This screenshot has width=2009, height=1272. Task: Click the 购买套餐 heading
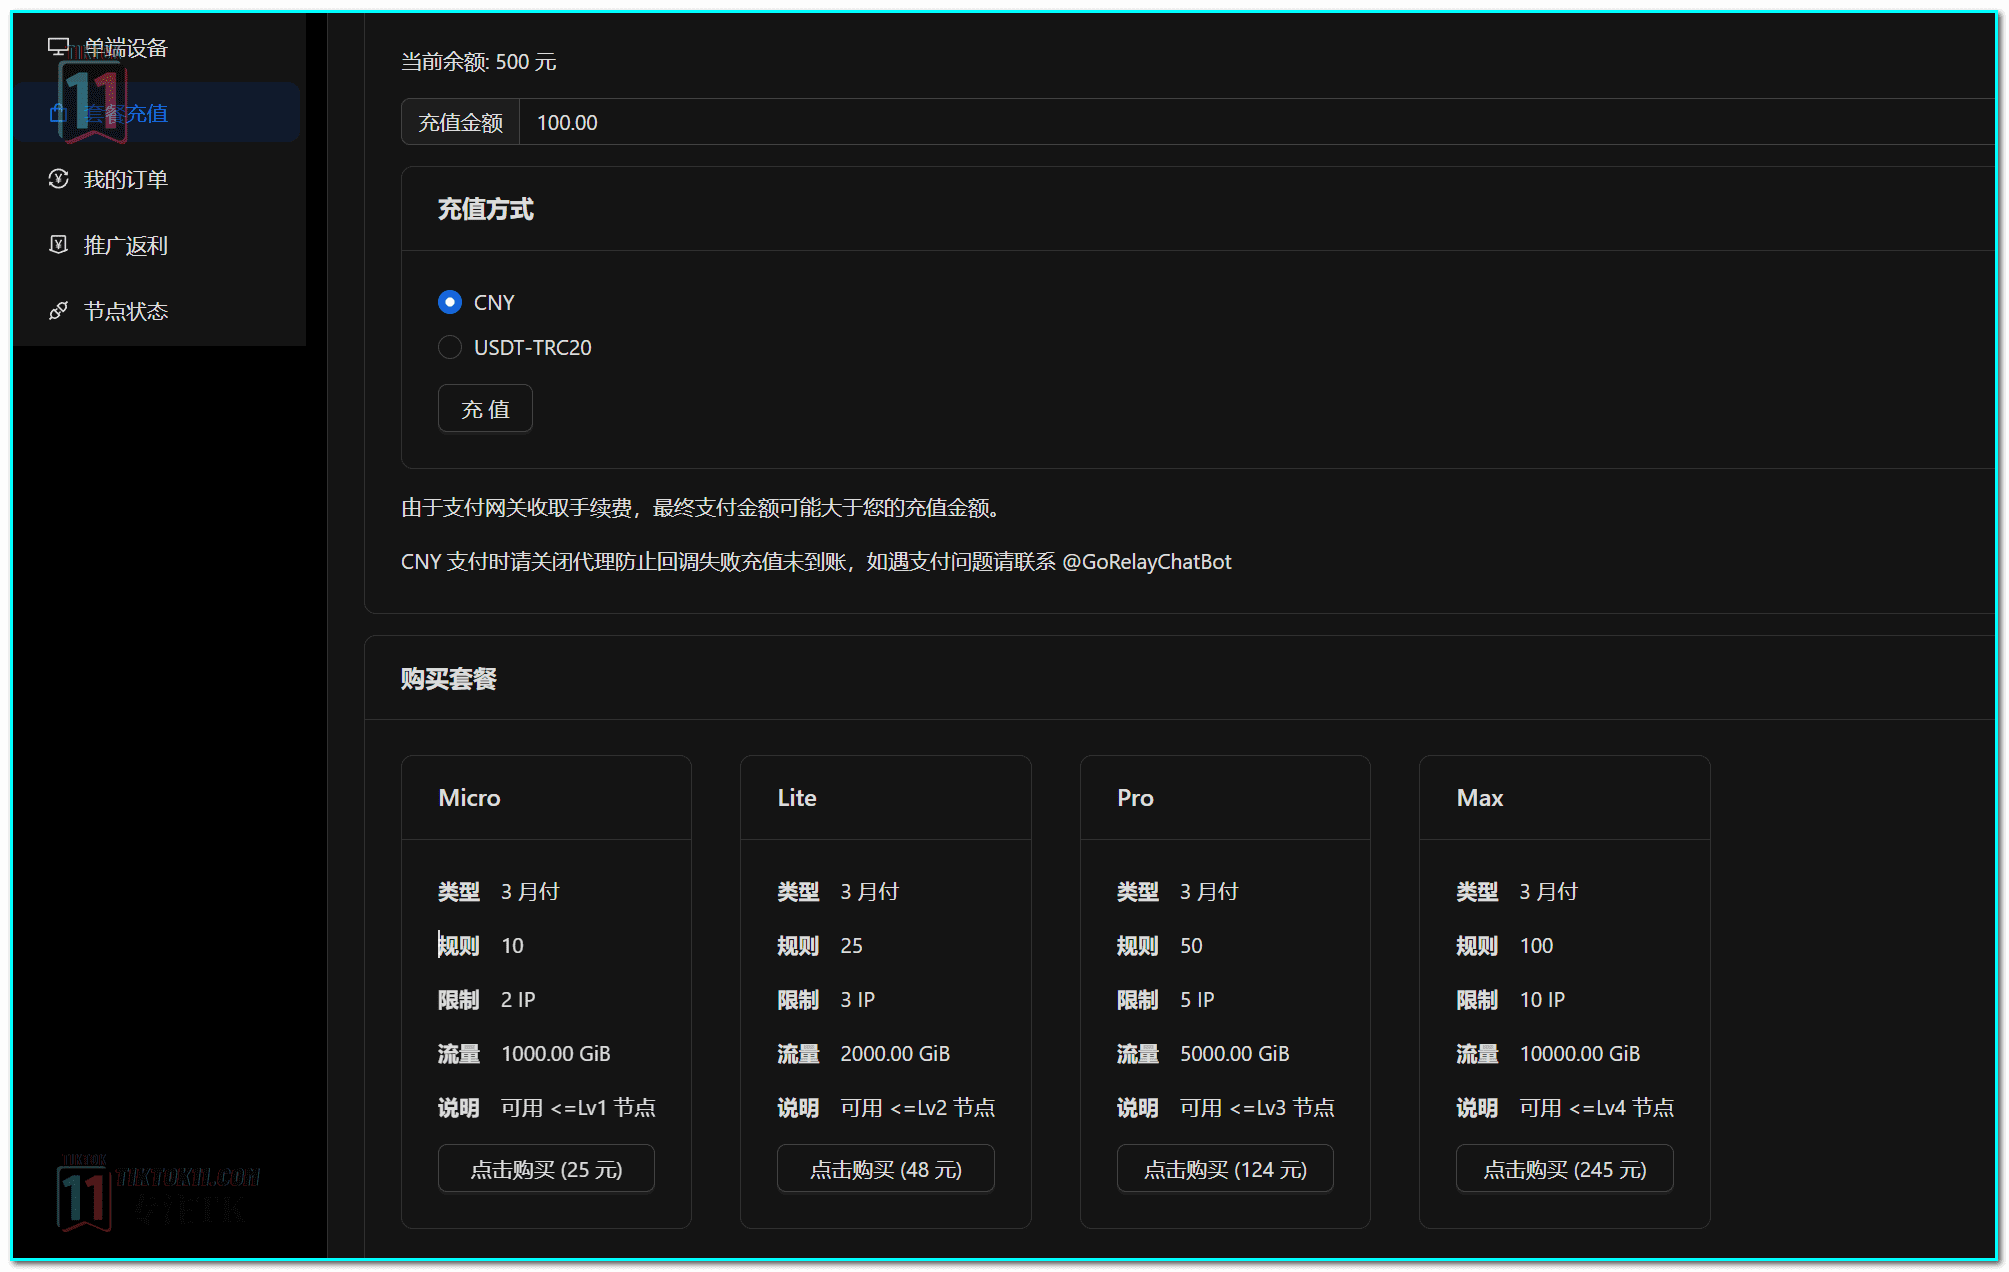(x=449, y=679)
